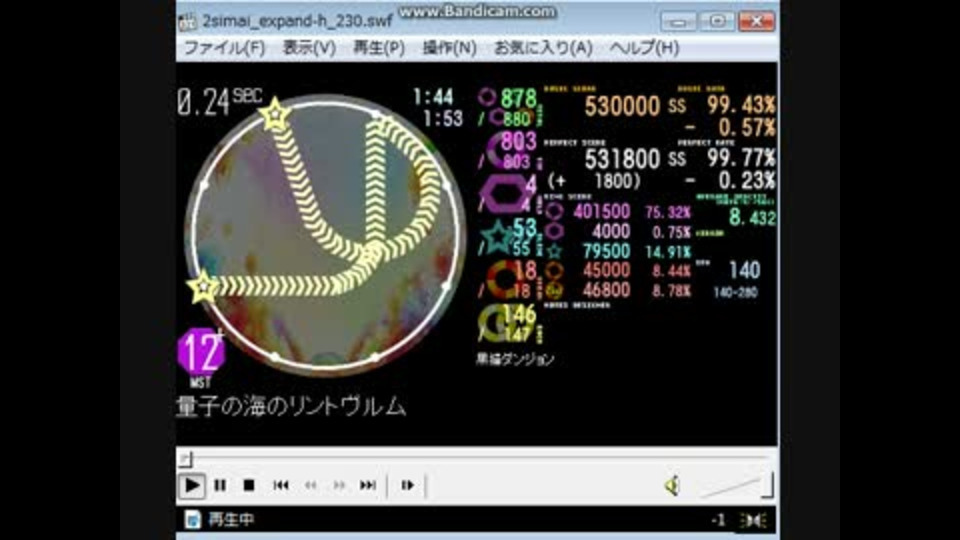Open the 操作(N) menu

point(449,48)
